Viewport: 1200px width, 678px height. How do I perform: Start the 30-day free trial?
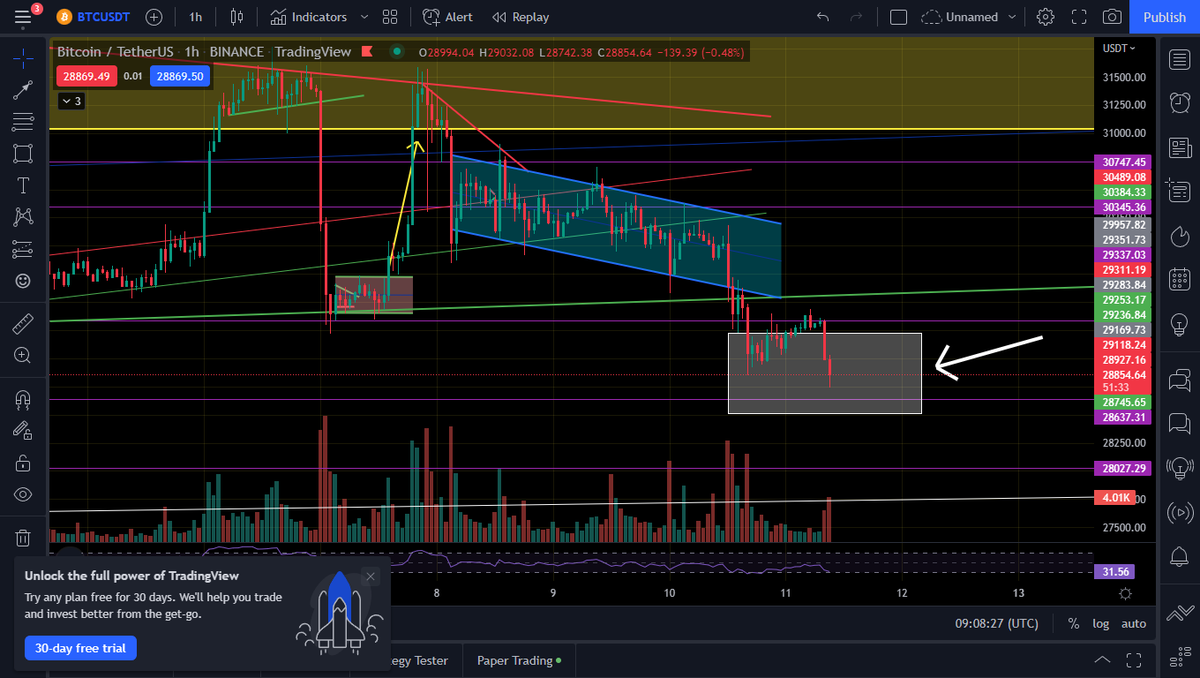point(80,648)
